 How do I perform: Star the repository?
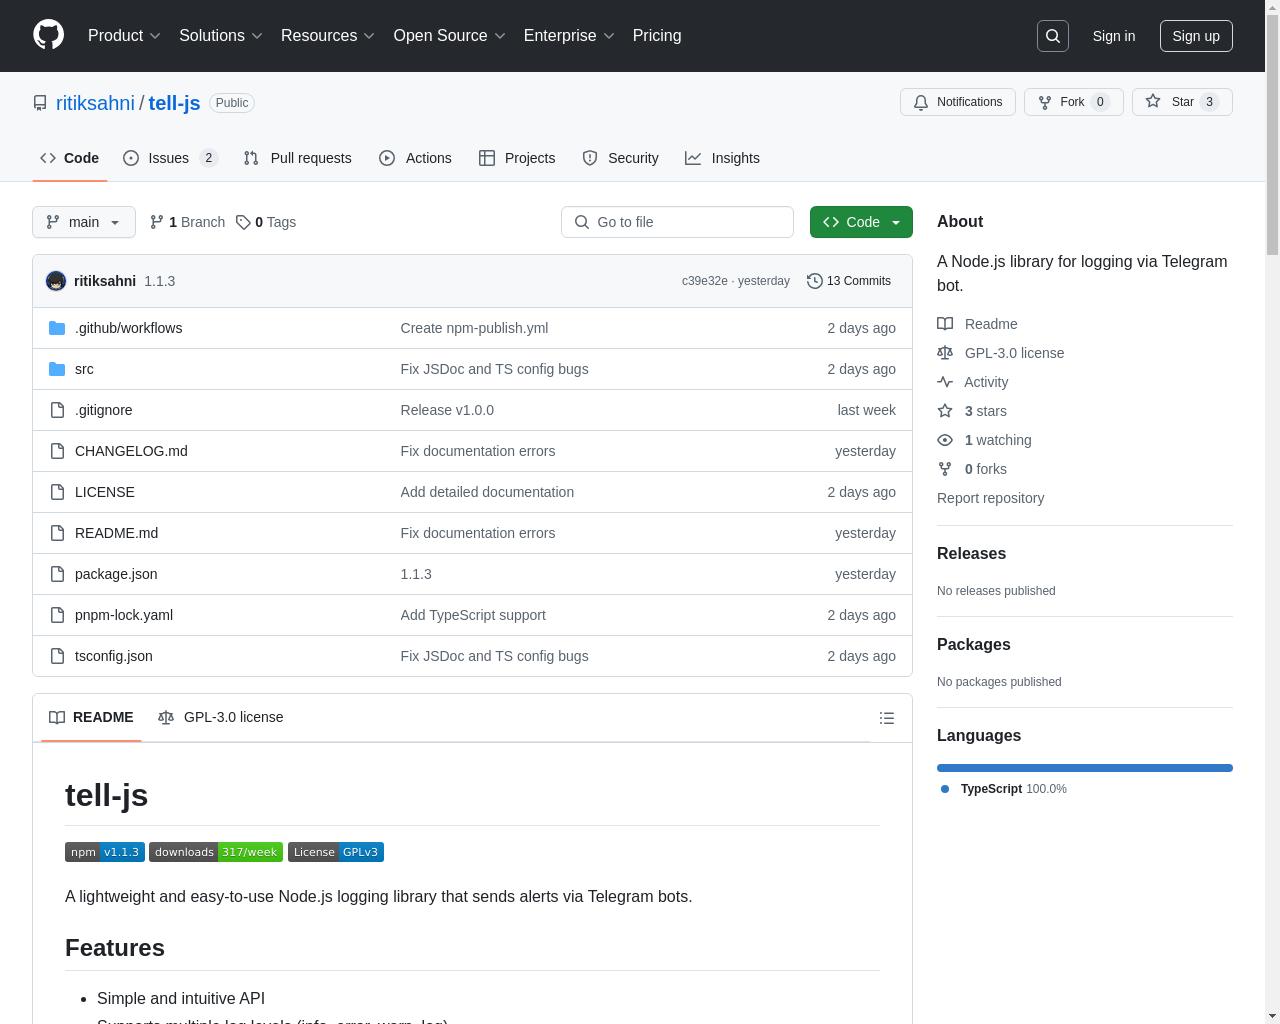point(1182,102)
